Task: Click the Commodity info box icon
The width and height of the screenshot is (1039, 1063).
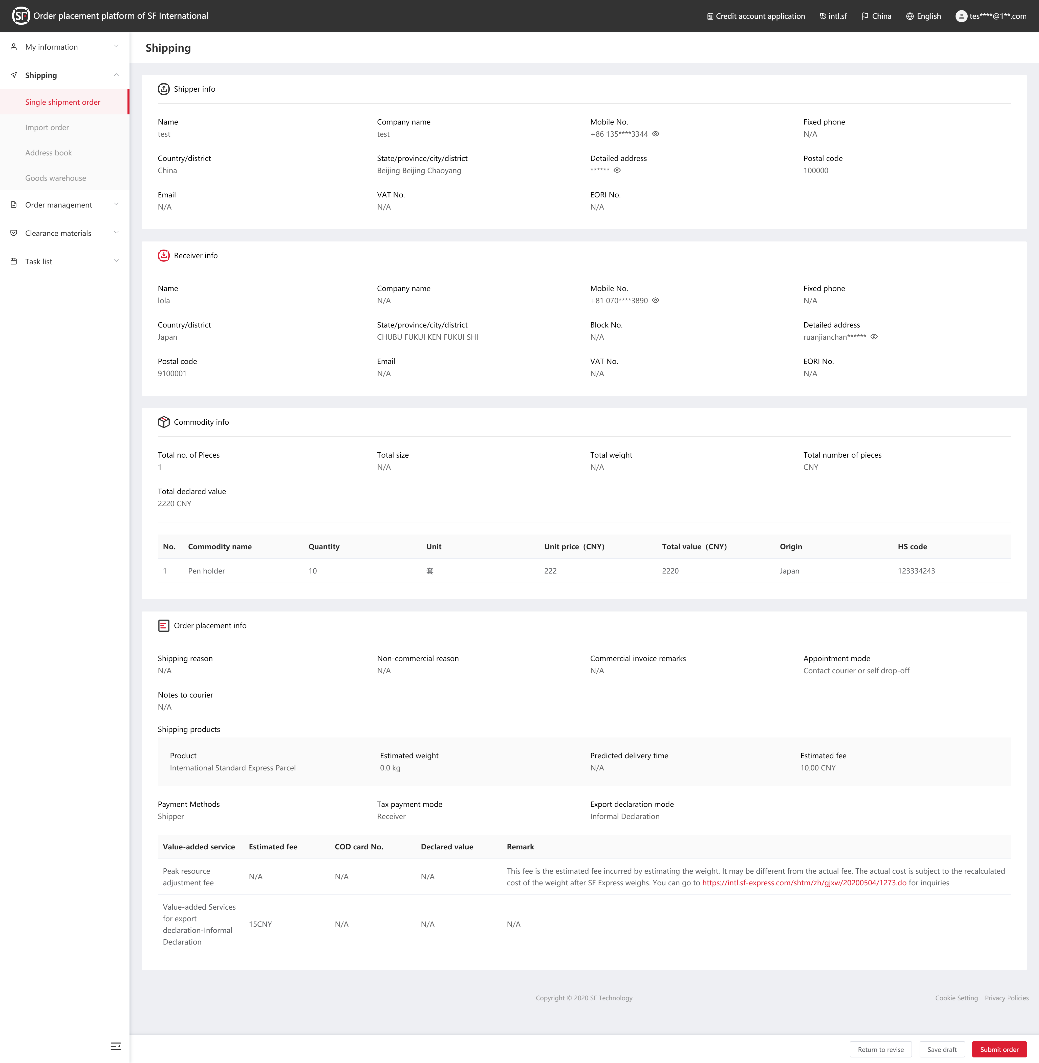Action: pos(163,422)
